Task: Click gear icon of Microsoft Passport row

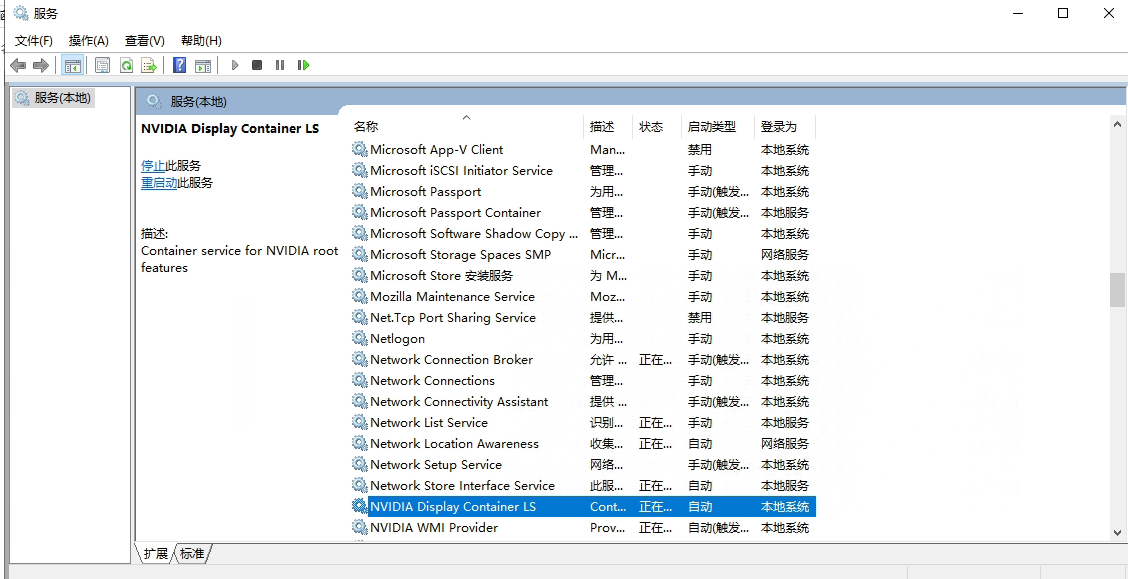Action: coord(359,191)
